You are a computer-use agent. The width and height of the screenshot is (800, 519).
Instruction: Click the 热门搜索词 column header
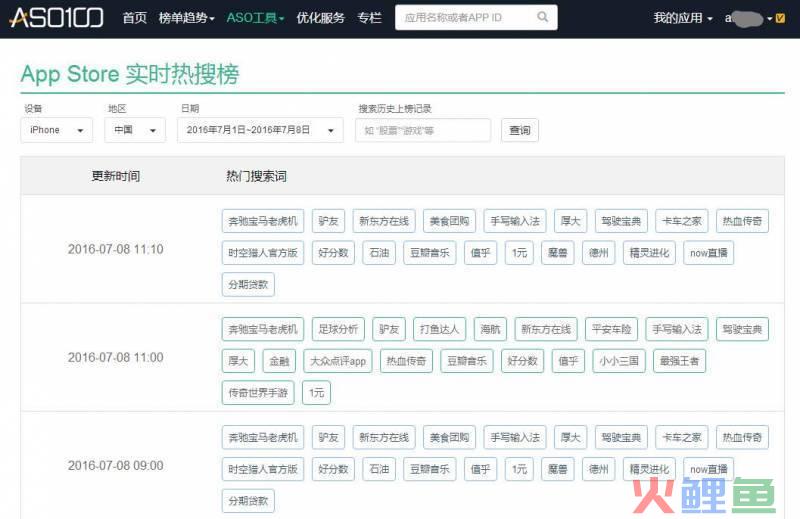tap(257, 176)
